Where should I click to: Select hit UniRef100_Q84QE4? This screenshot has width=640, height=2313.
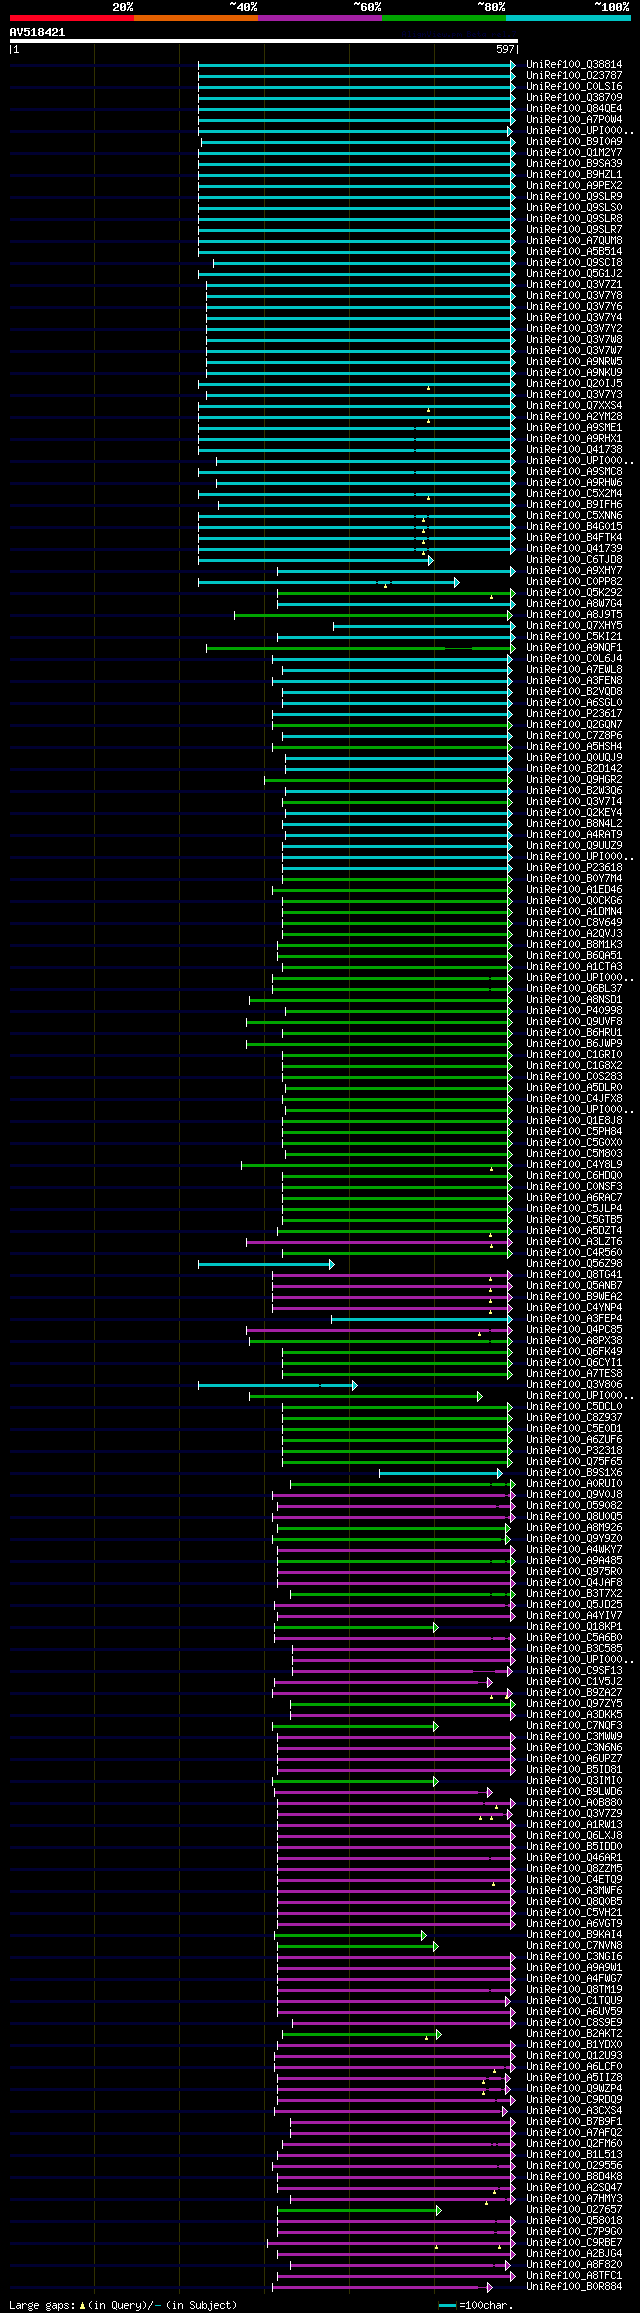tap(574, 109)
